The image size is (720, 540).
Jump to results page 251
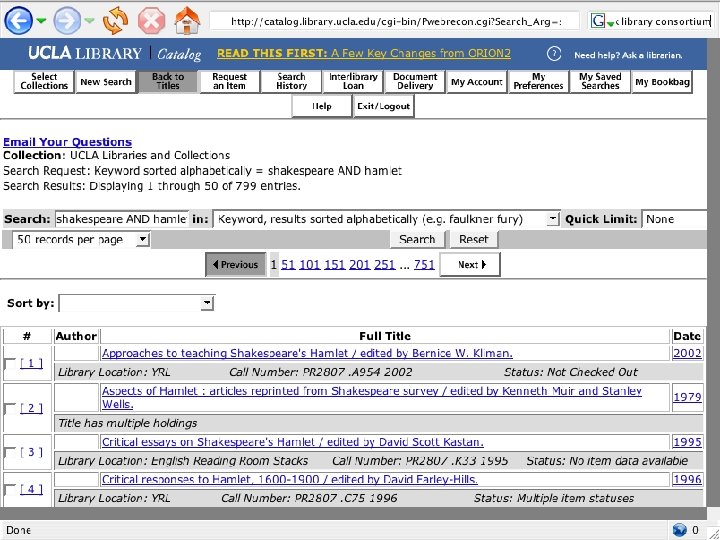384,264
